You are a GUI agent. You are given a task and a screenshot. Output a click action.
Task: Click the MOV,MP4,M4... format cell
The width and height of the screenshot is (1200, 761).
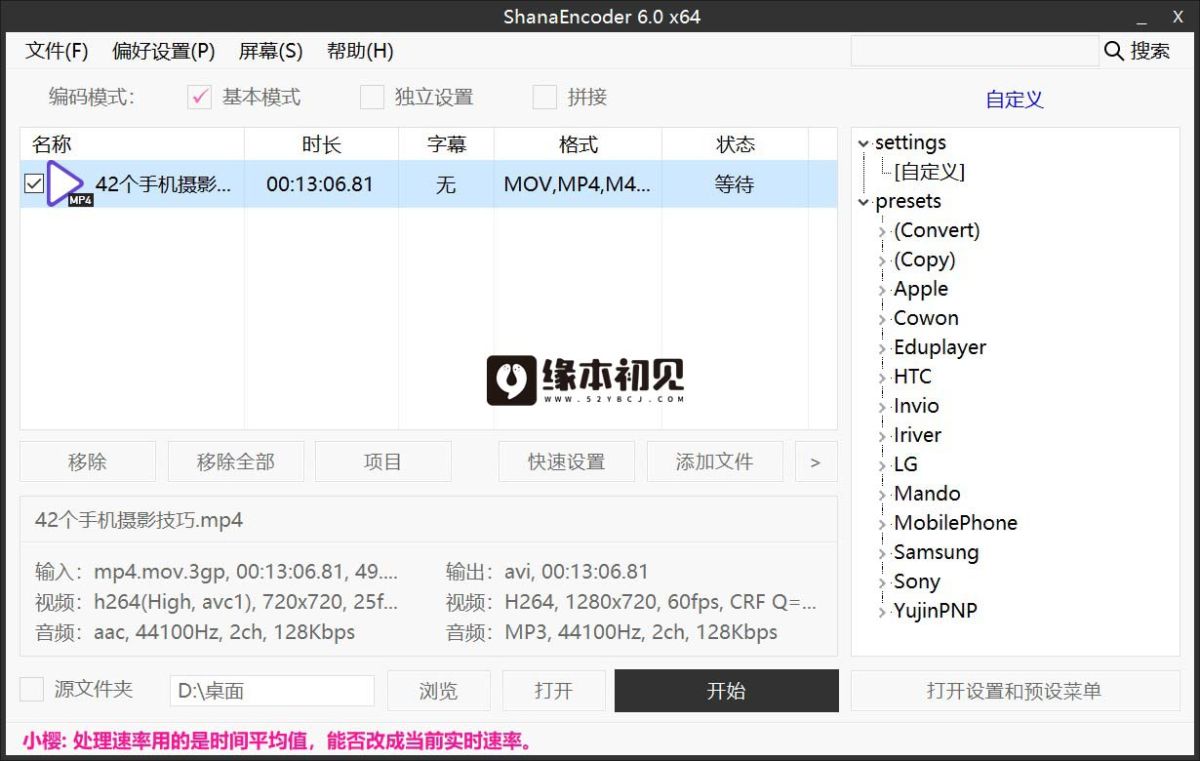[578, 185]
